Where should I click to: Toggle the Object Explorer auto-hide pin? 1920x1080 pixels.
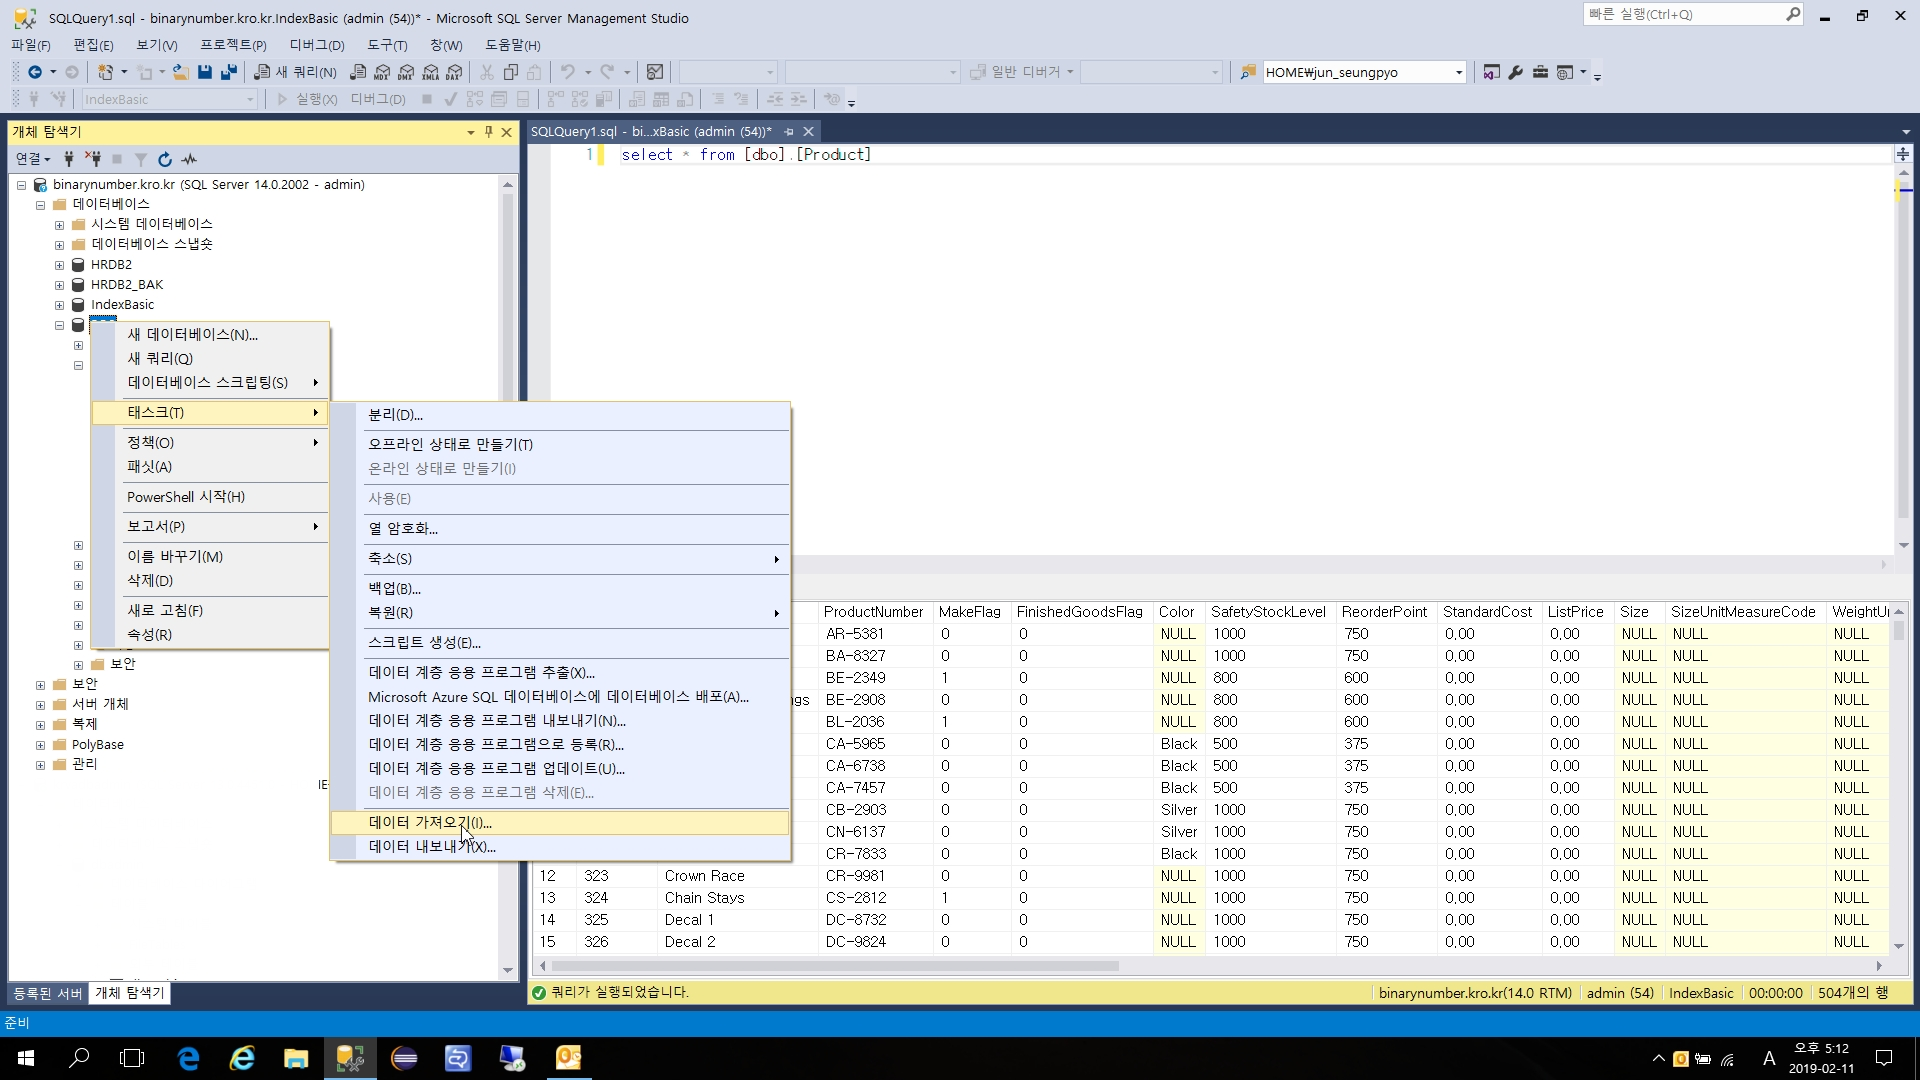pyautogui.click(x=488, y=132)
